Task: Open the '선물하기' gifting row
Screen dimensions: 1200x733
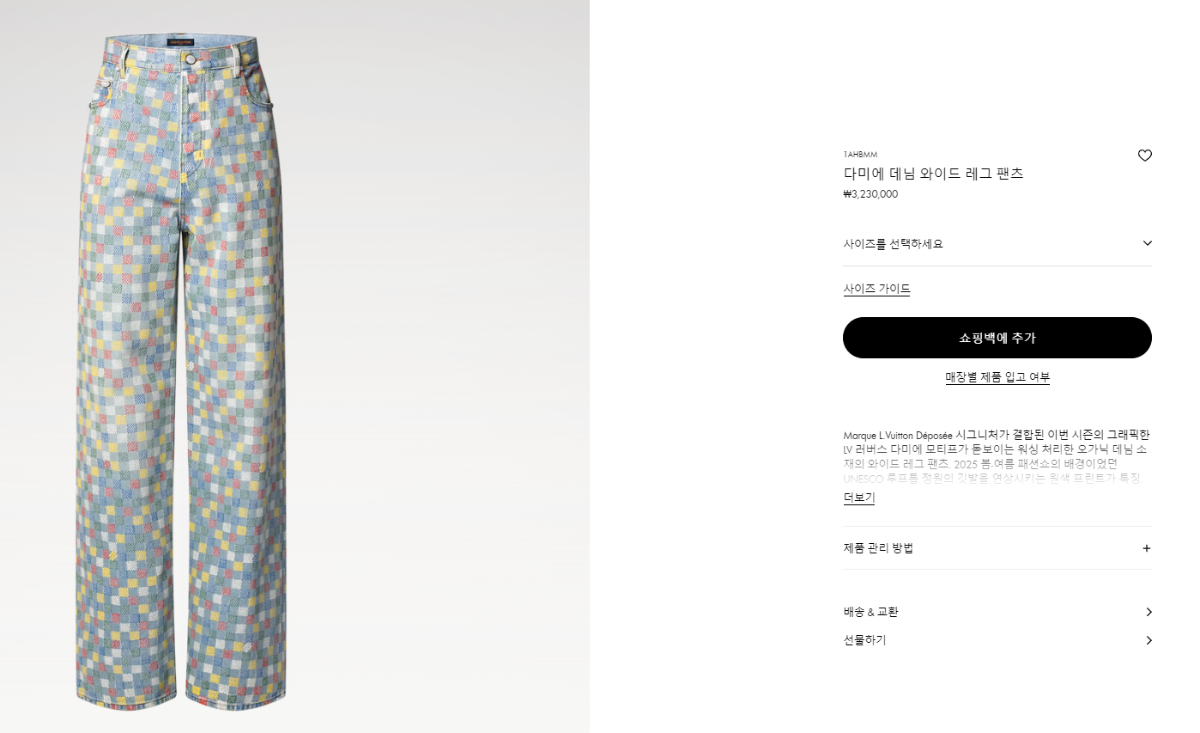Action: coord(997,640)
